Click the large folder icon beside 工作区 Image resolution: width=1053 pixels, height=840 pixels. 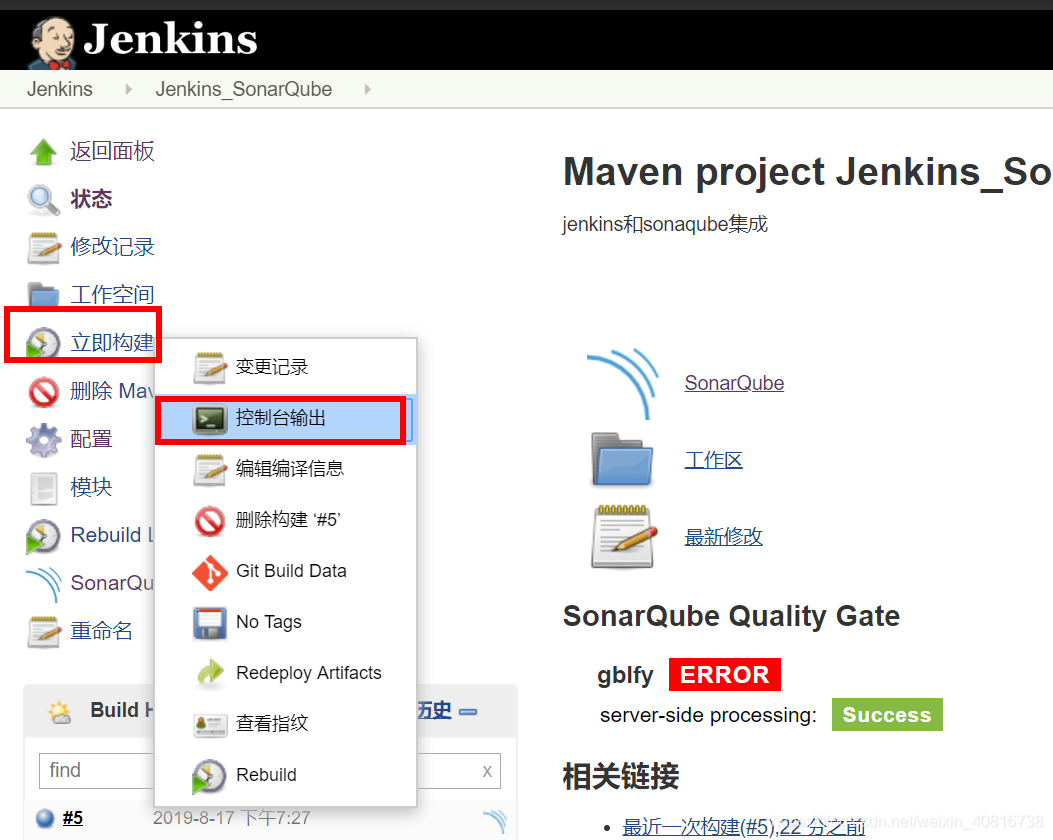622,459
